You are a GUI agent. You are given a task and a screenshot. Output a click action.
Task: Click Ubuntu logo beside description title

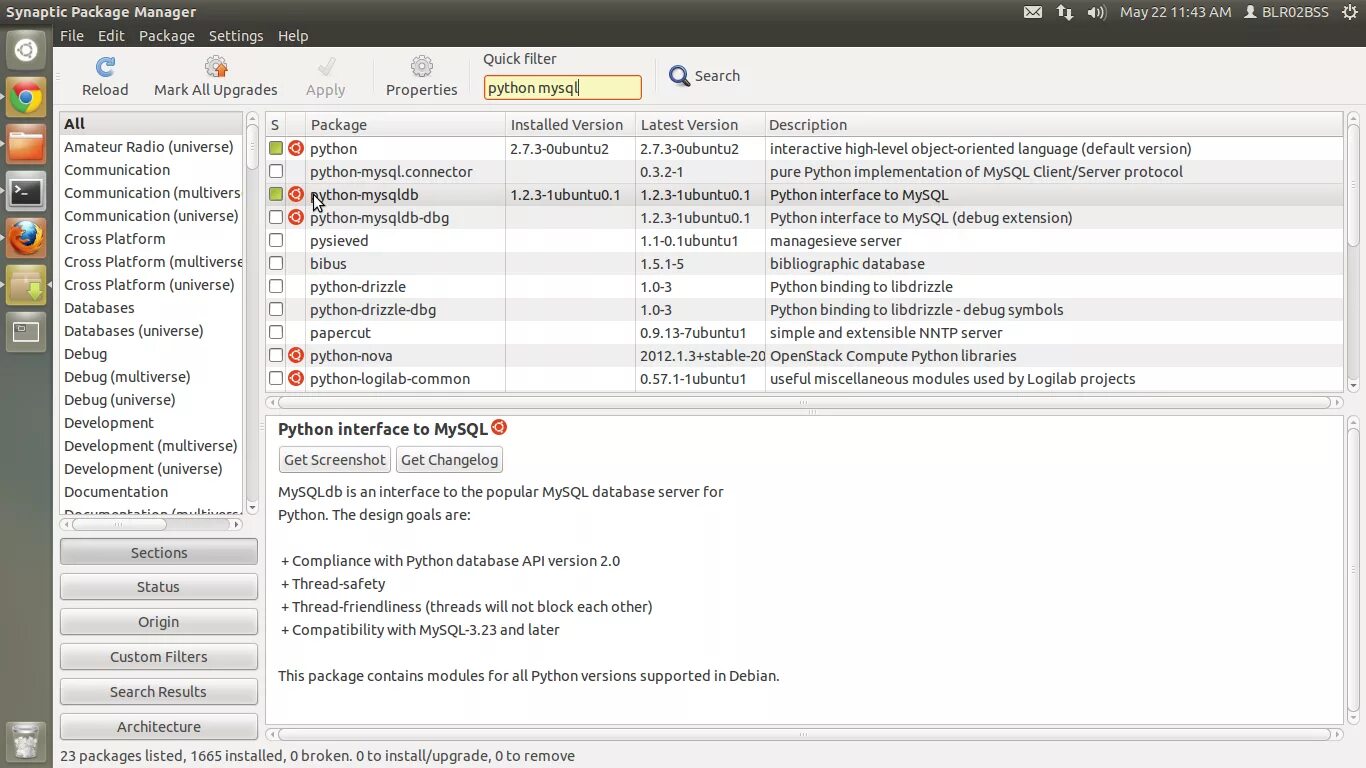[499, 427]
